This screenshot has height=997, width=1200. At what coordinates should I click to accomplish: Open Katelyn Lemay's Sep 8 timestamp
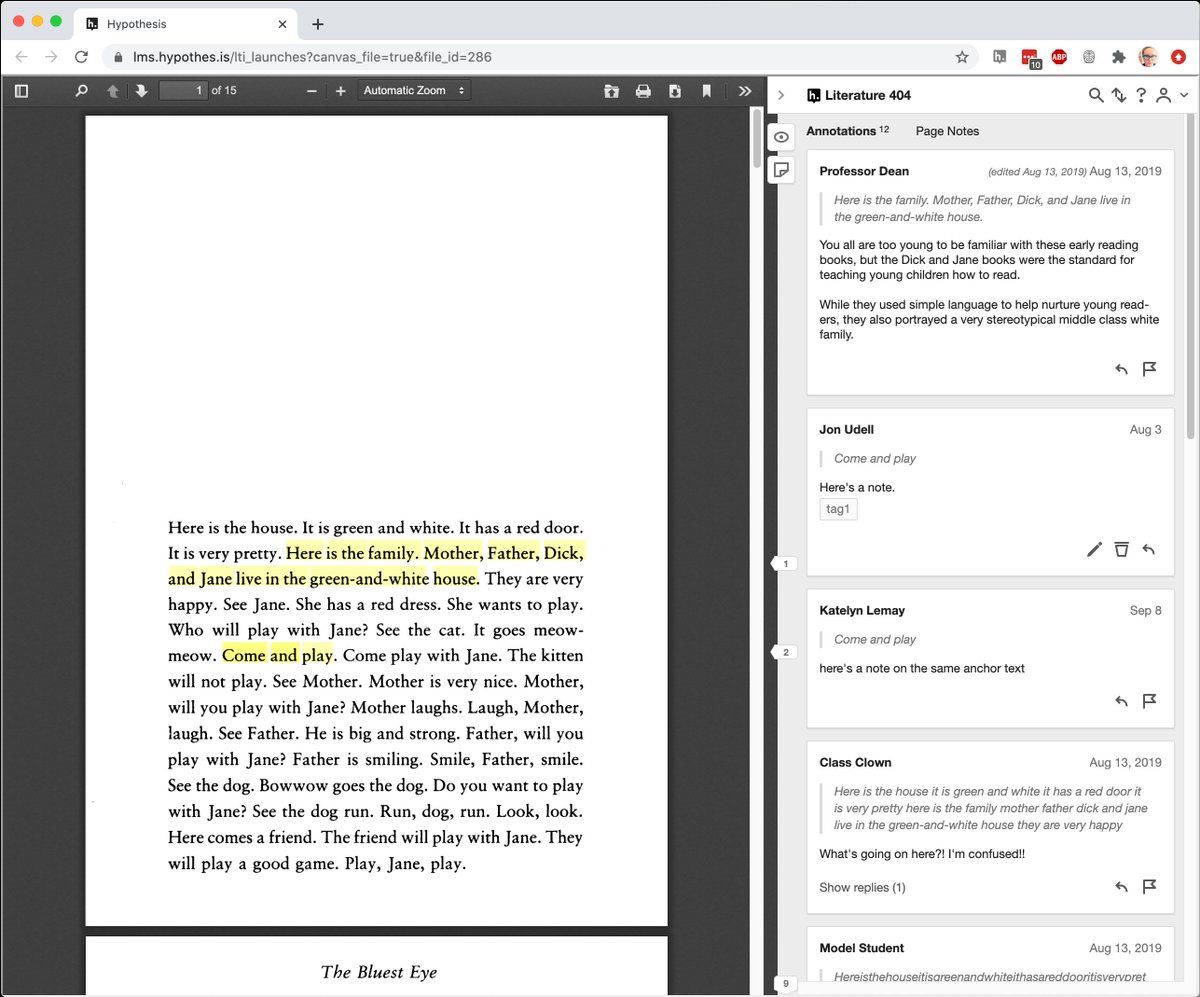pos(1146,610)
